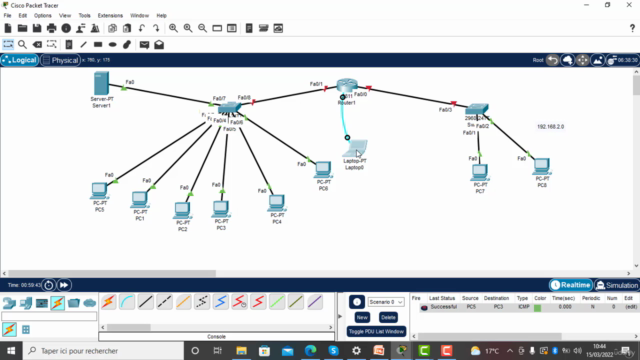Click the power cycle devices button
Screen dimensions: 640x360
coord(49,285)
